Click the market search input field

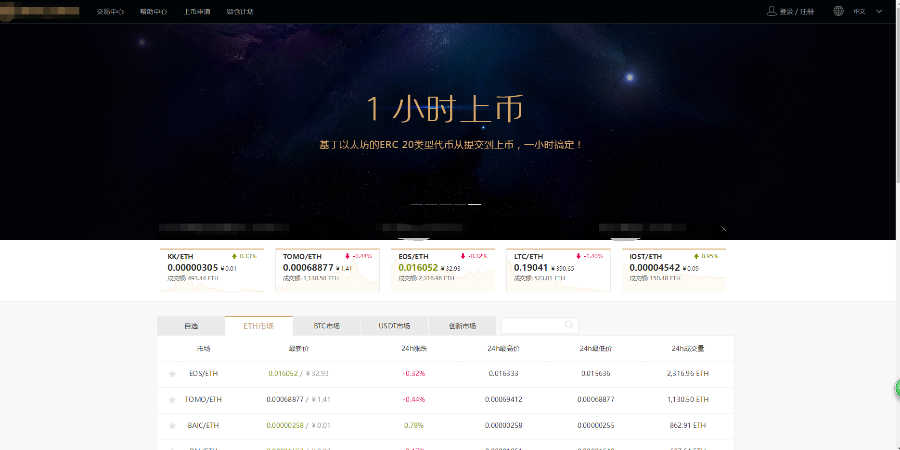pos(532,325)
